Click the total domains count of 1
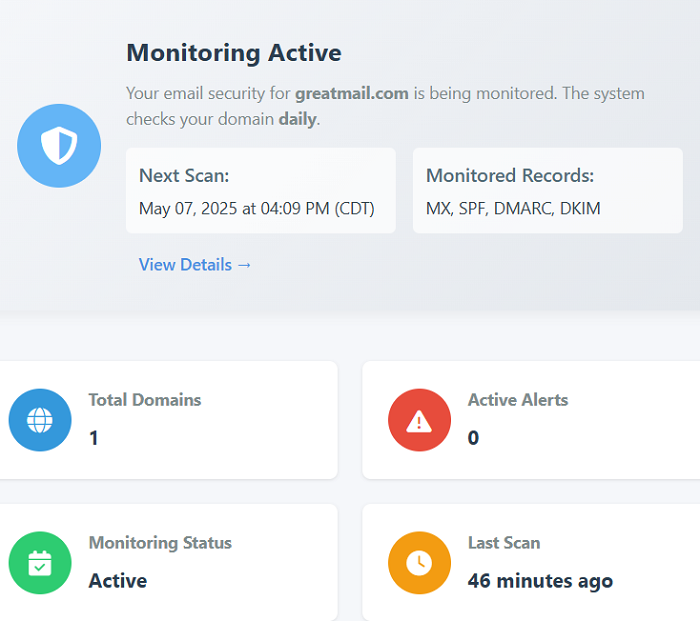Image resolution: width=700 pixels, height=621 pixels. [94, 438]
